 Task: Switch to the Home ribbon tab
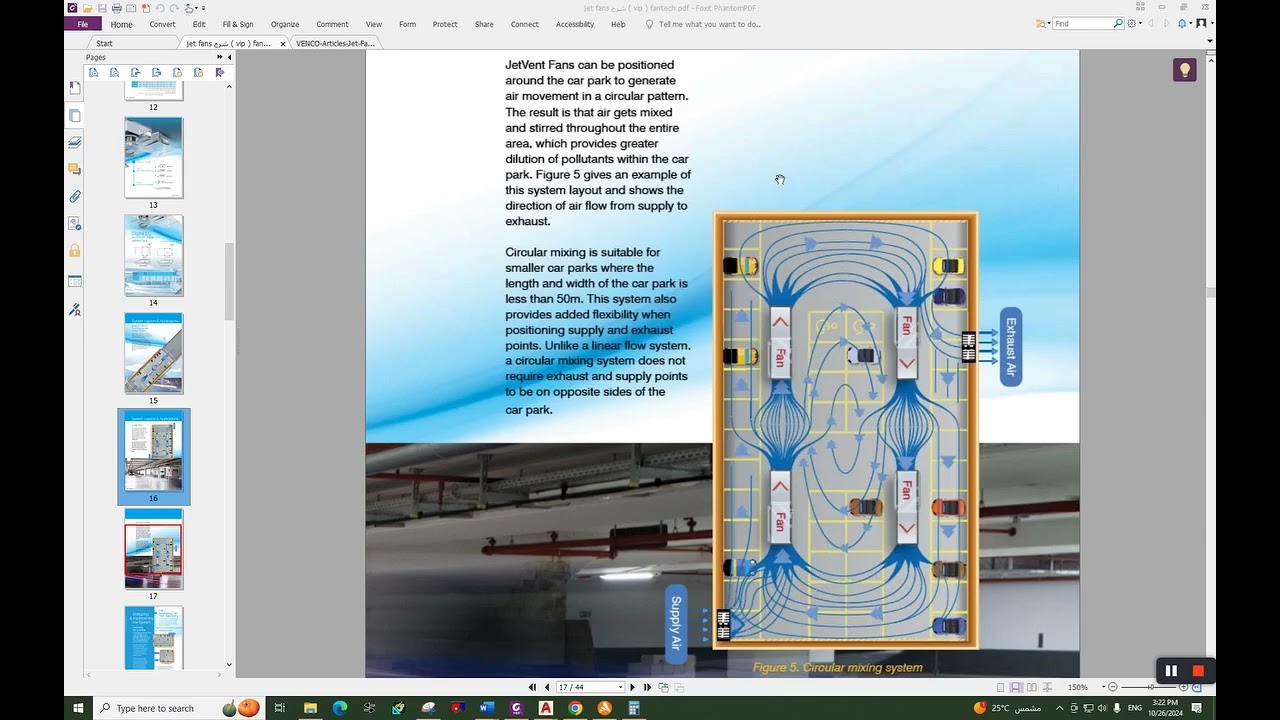[121, 24]
